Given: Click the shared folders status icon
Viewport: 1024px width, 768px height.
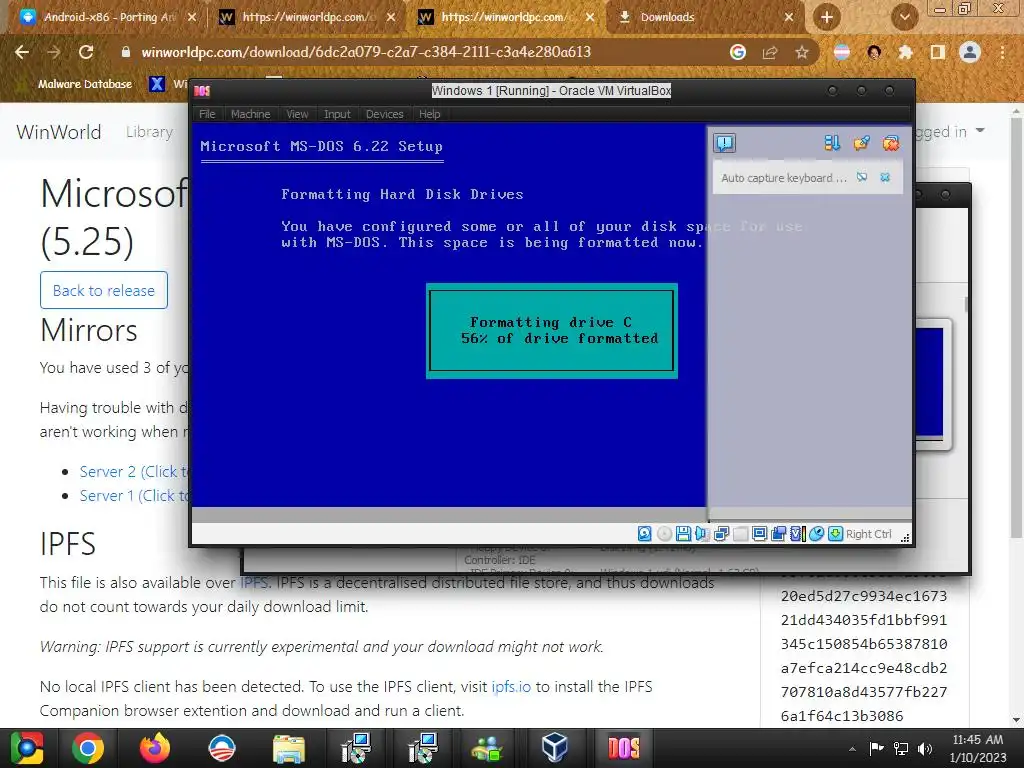Looking at the screenshot, I should click(778, 534).
